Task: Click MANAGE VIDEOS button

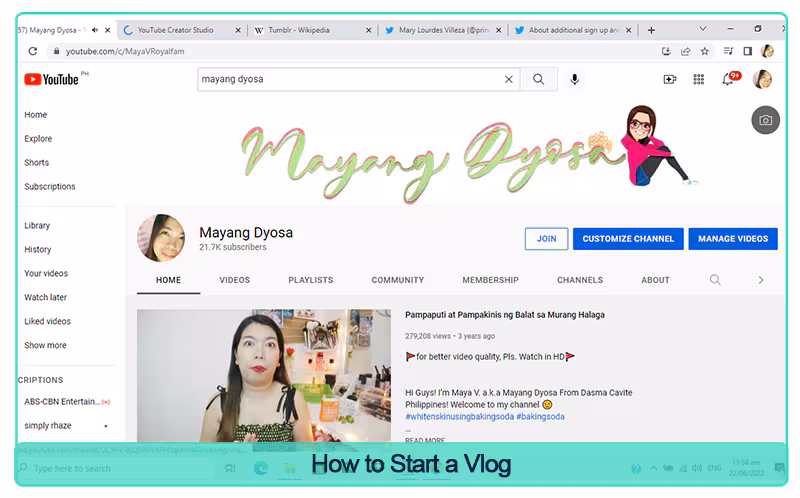Action: [733, 238]
